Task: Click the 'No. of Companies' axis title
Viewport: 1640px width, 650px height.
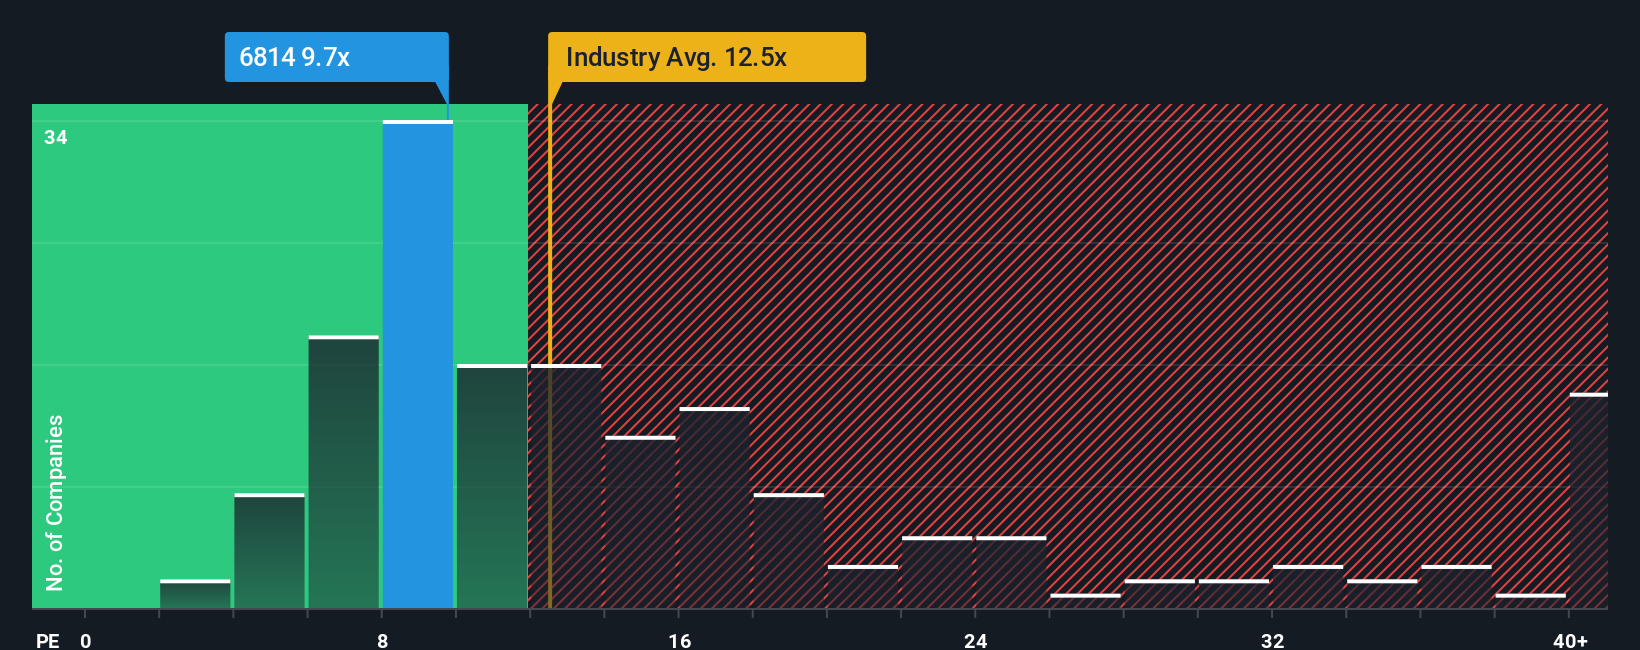Action: coord(55,502)
